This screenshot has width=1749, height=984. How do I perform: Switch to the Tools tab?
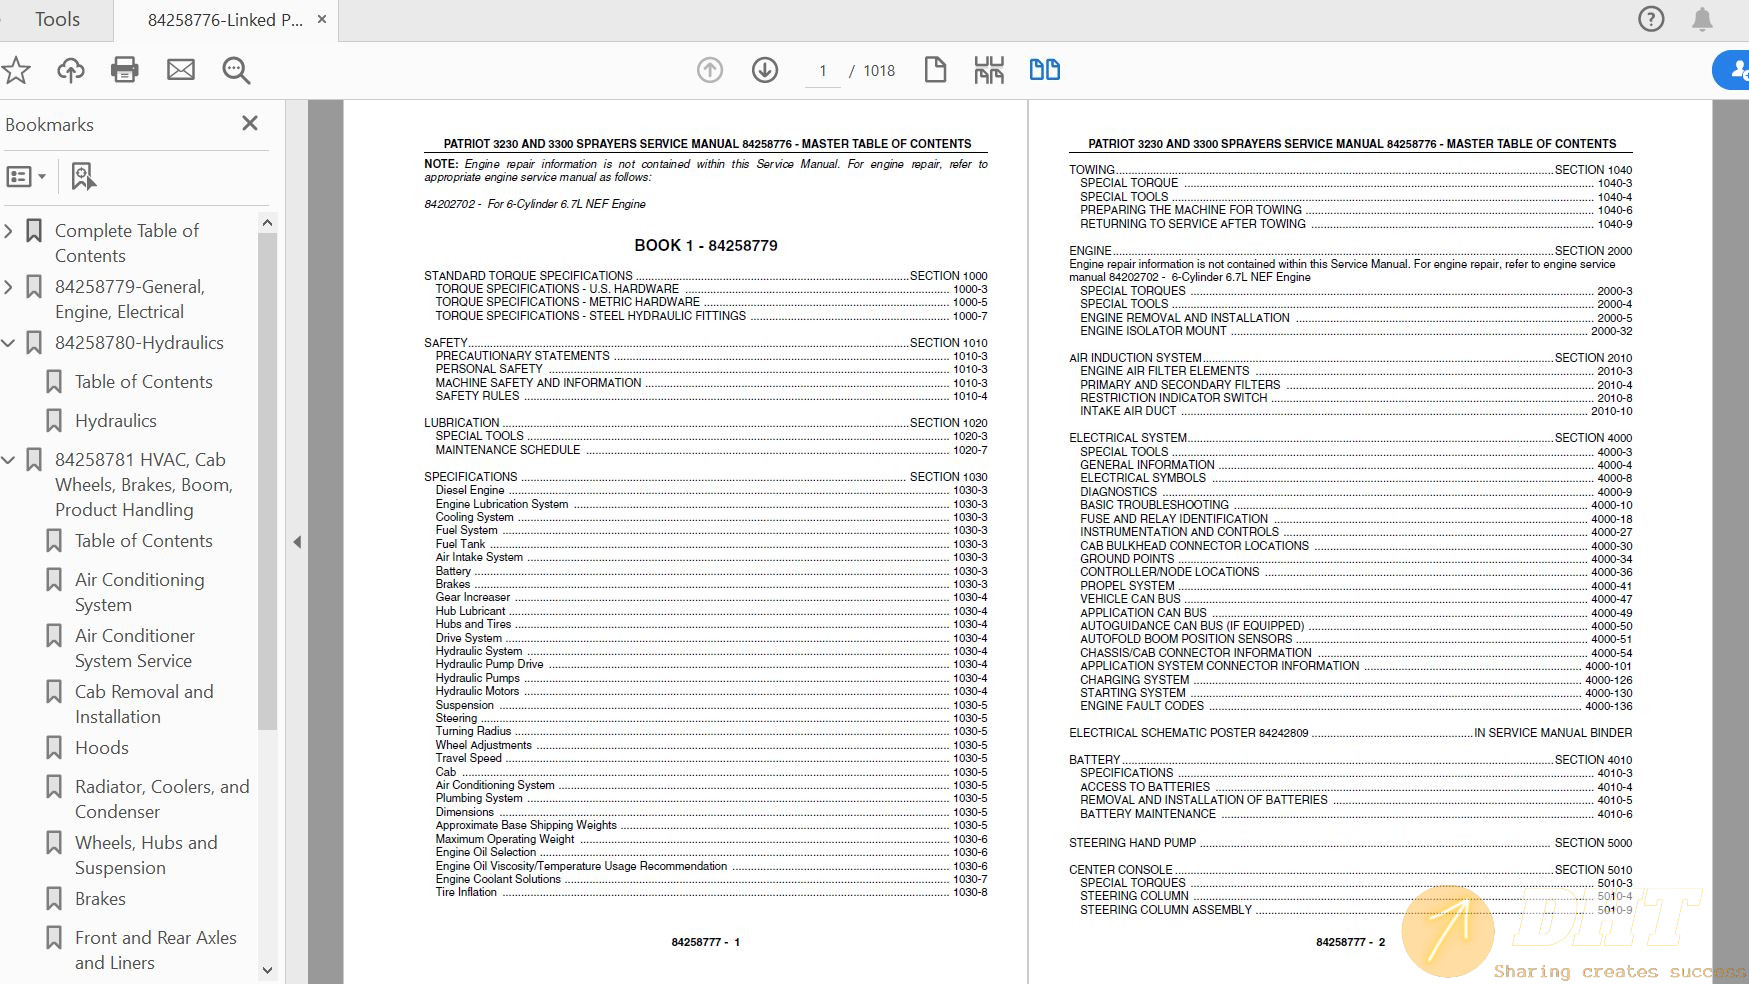point(57,20)
